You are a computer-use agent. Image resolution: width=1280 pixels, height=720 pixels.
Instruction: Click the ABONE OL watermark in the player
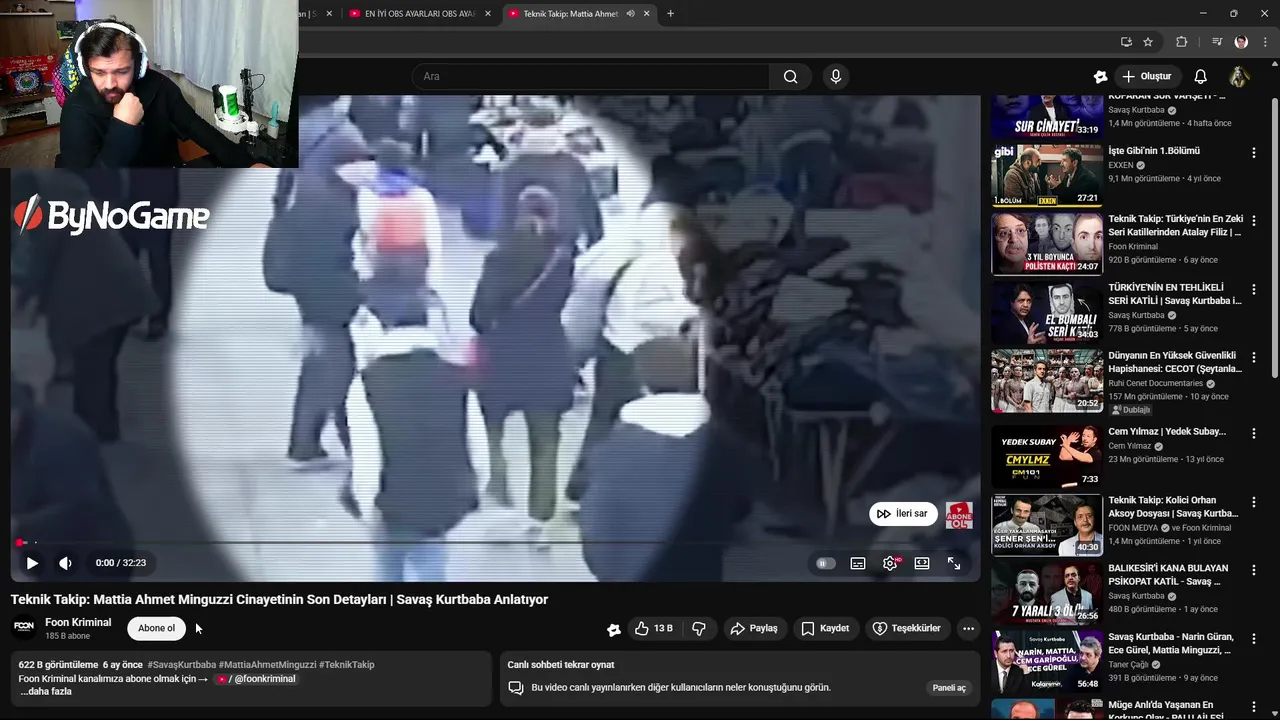[x=959, y=515]
